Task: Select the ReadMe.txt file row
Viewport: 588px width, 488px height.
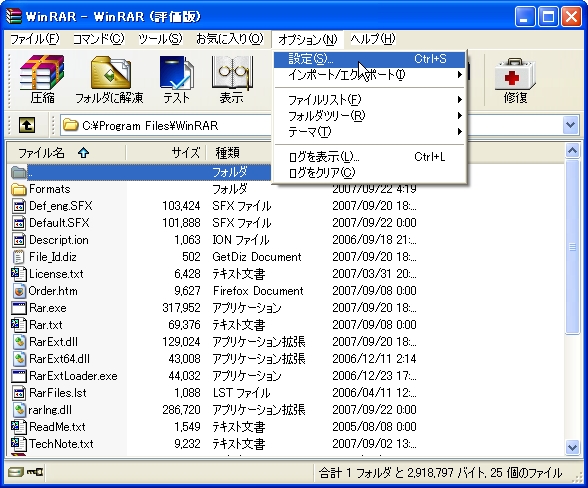Action: tap(214, 427)
